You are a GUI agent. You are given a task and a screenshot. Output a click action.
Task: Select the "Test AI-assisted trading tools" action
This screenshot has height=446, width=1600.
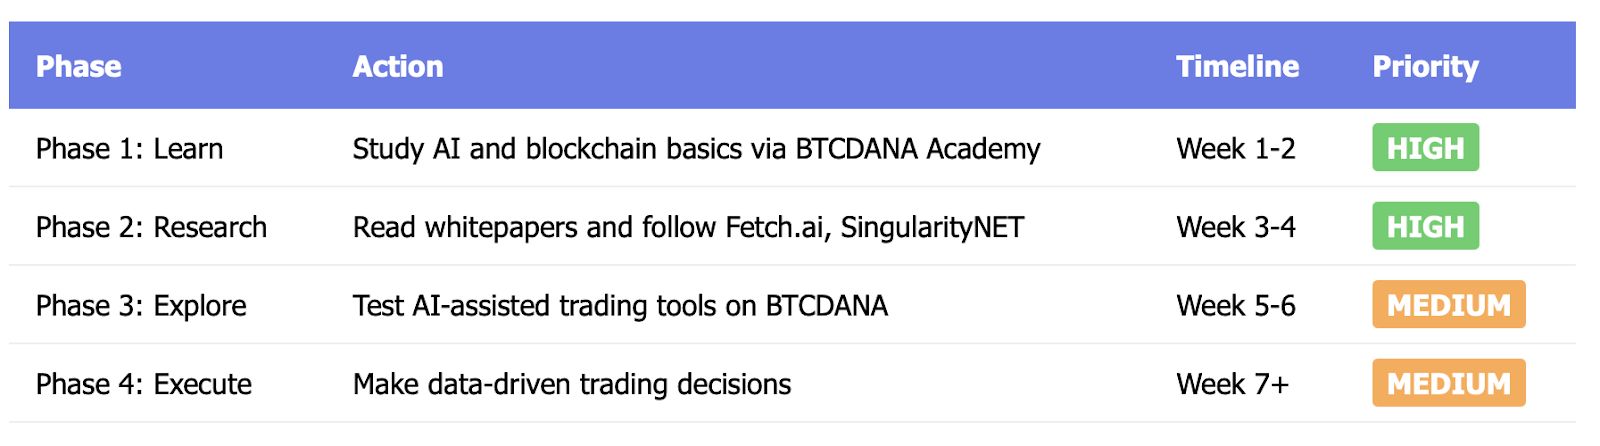tap(620, 306)
